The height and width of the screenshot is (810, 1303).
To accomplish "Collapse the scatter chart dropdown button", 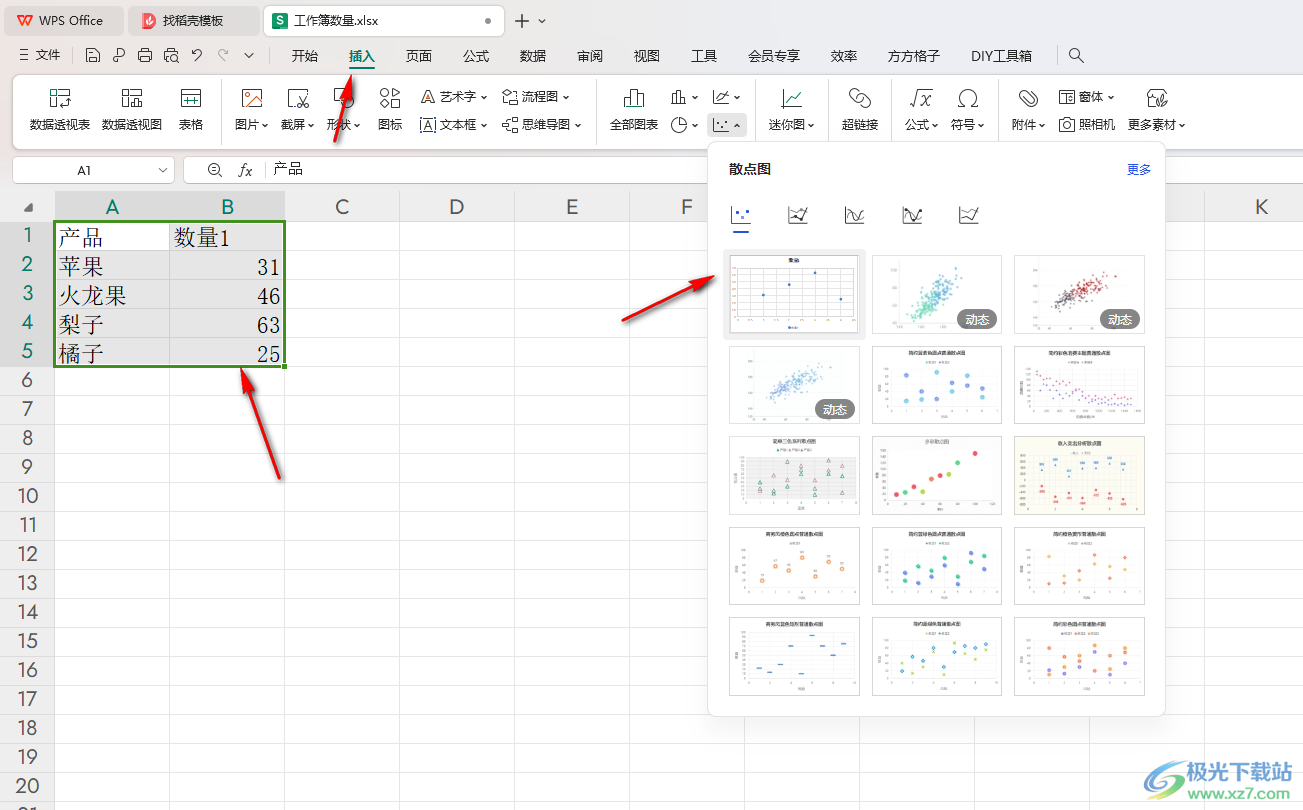I will point(726,125).
